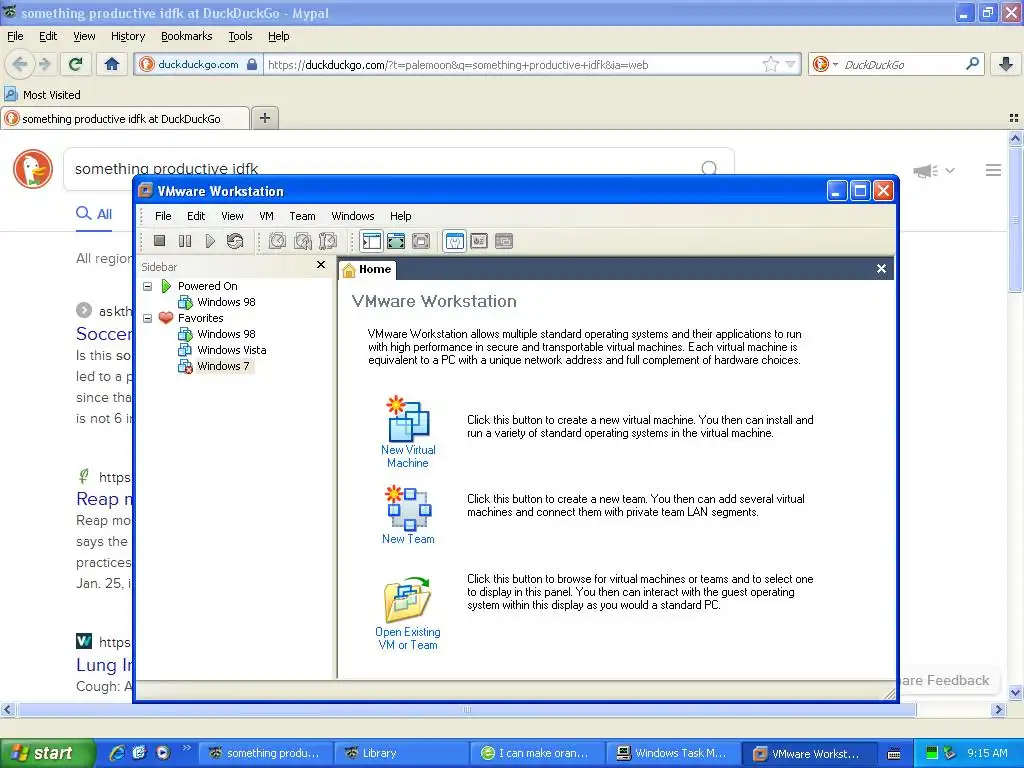The image size is (1024, 768).
Task: Select Windows 98 under Powered On
Action: pos(226,302)
